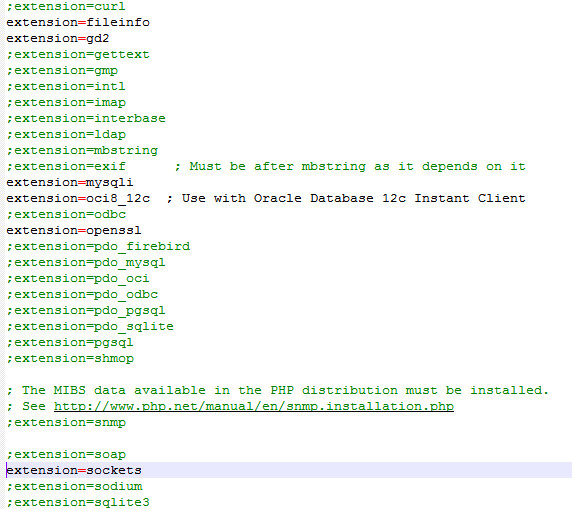Place cursor on ;extension=gmp line
The image size is (572, 509).
tap(62, 70)
